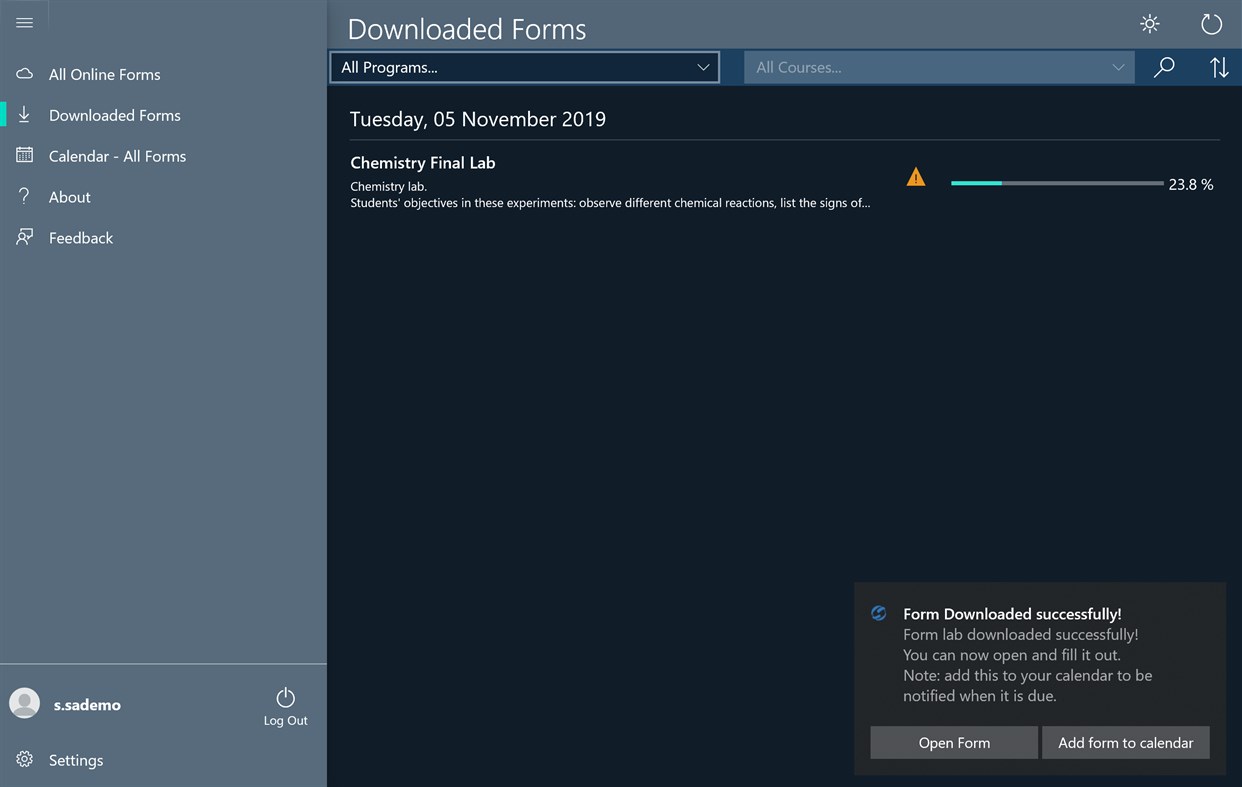Select Calendar - All Forms from sidebar
Image resolution: width=1242 pixels, height=787 pixels.
point(117,156)
